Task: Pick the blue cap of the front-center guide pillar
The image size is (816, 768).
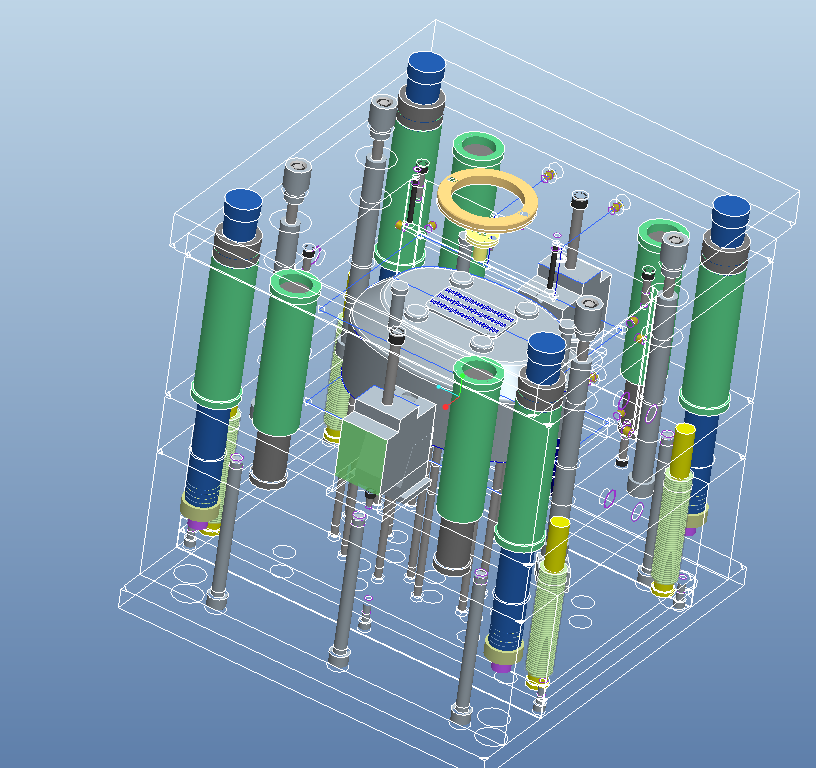Action: tap(546, 360)
